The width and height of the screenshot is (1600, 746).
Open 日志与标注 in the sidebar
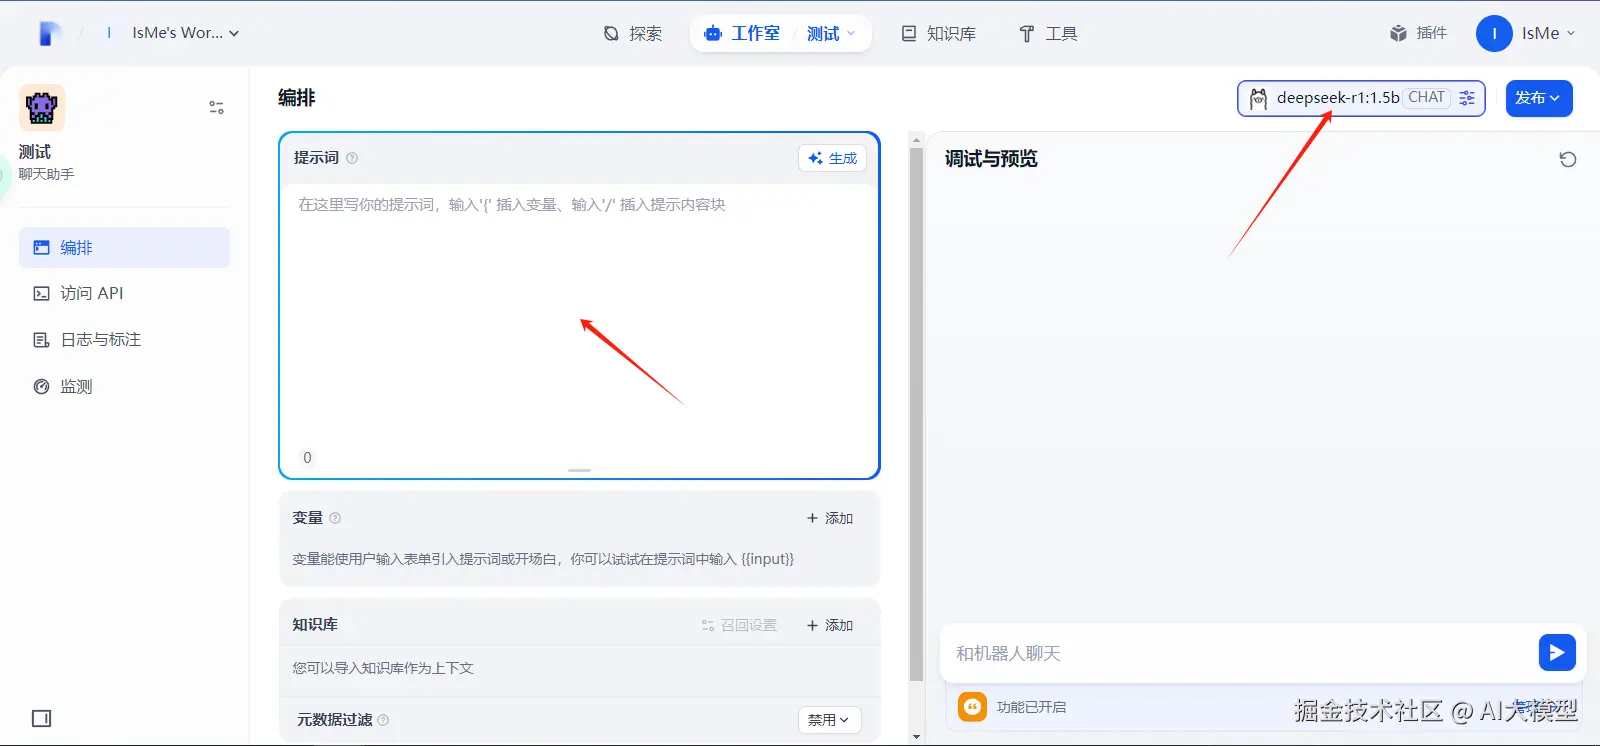pos(124,340)
